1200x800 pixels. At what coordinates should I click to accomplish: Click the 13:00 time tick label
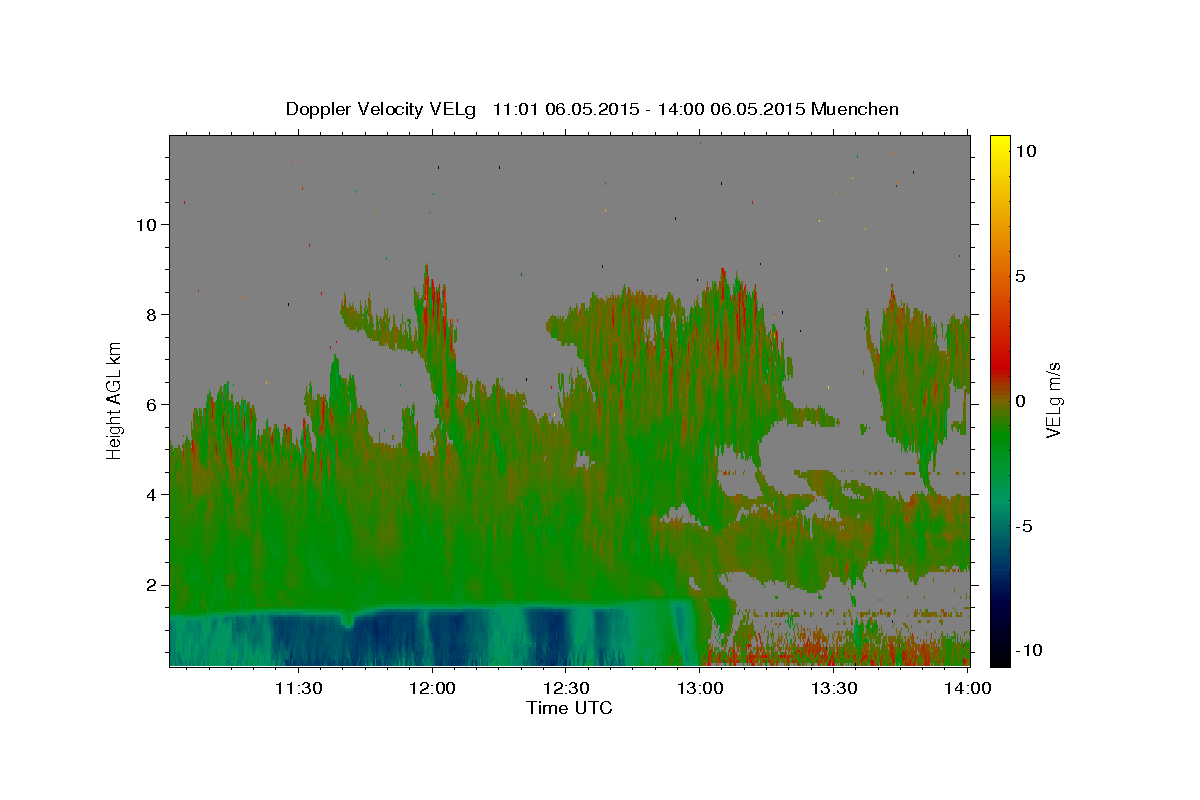click(700, 689)
